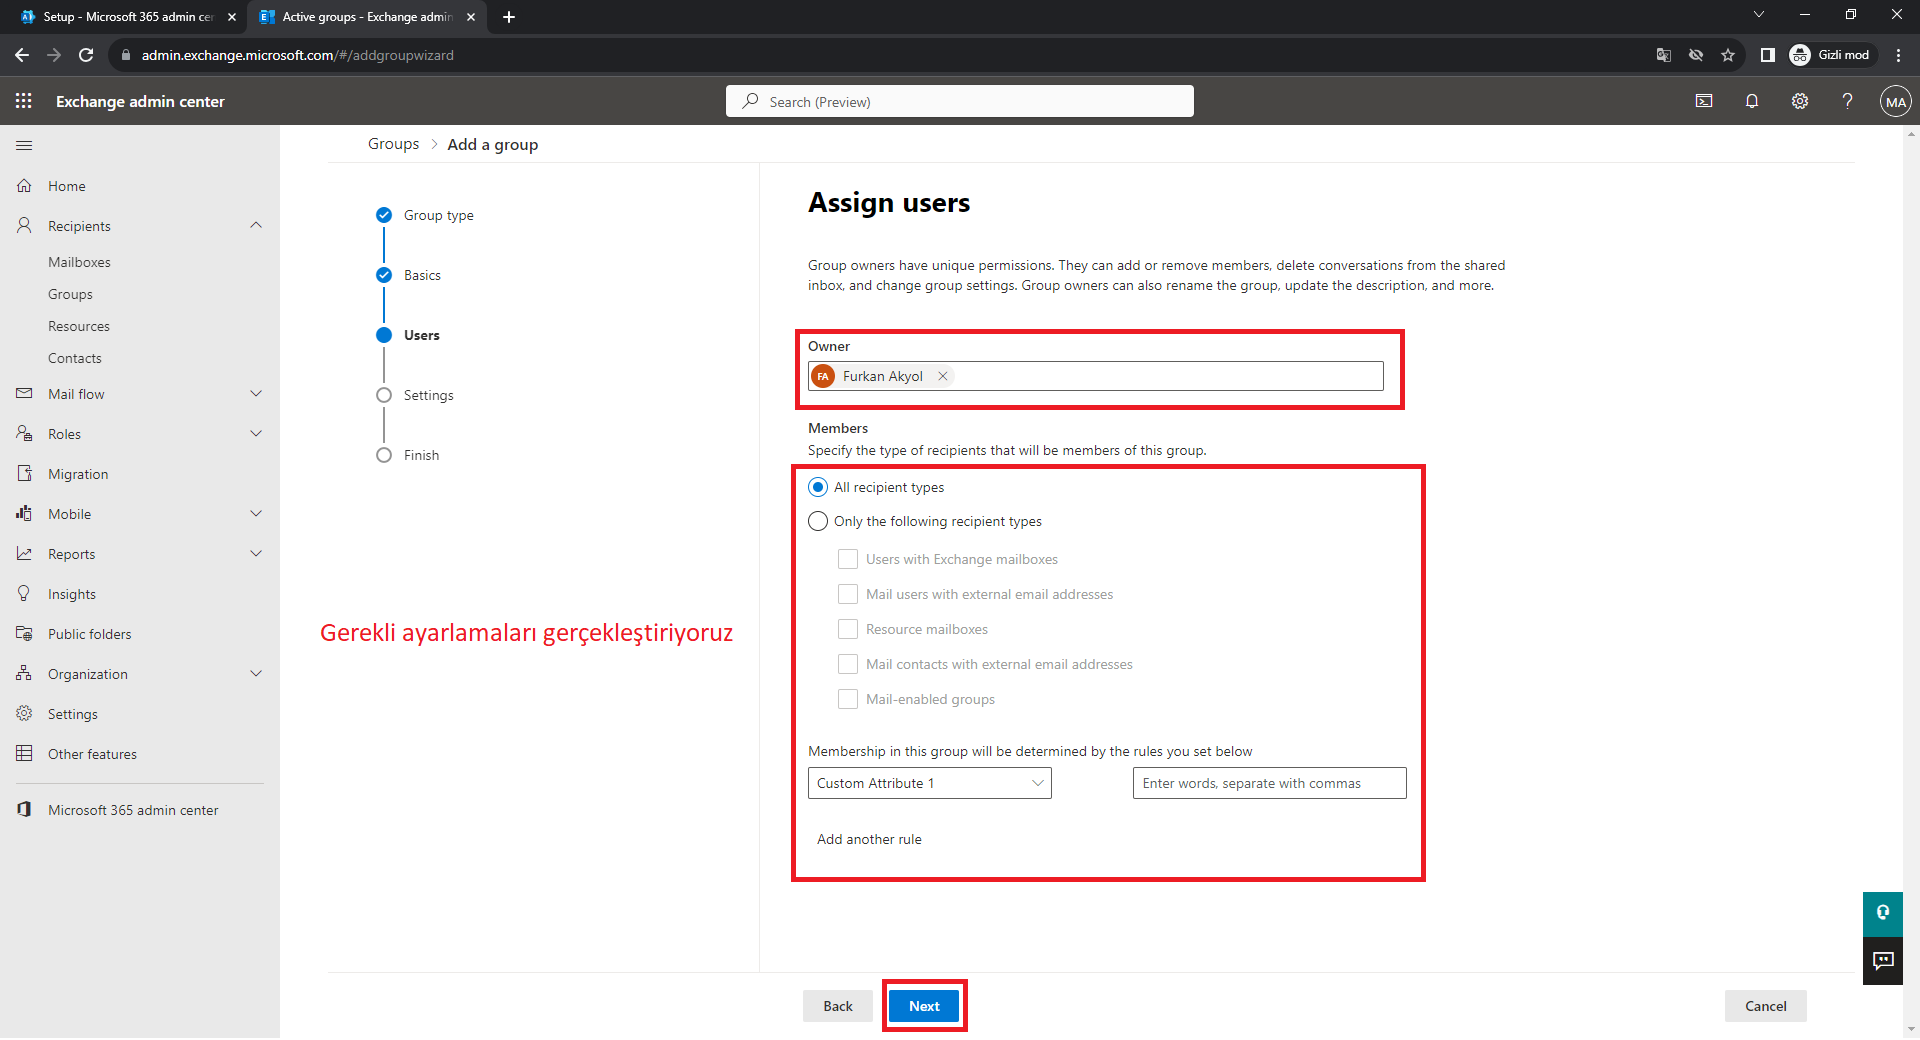Open the app launcher waffle icon

24,101
